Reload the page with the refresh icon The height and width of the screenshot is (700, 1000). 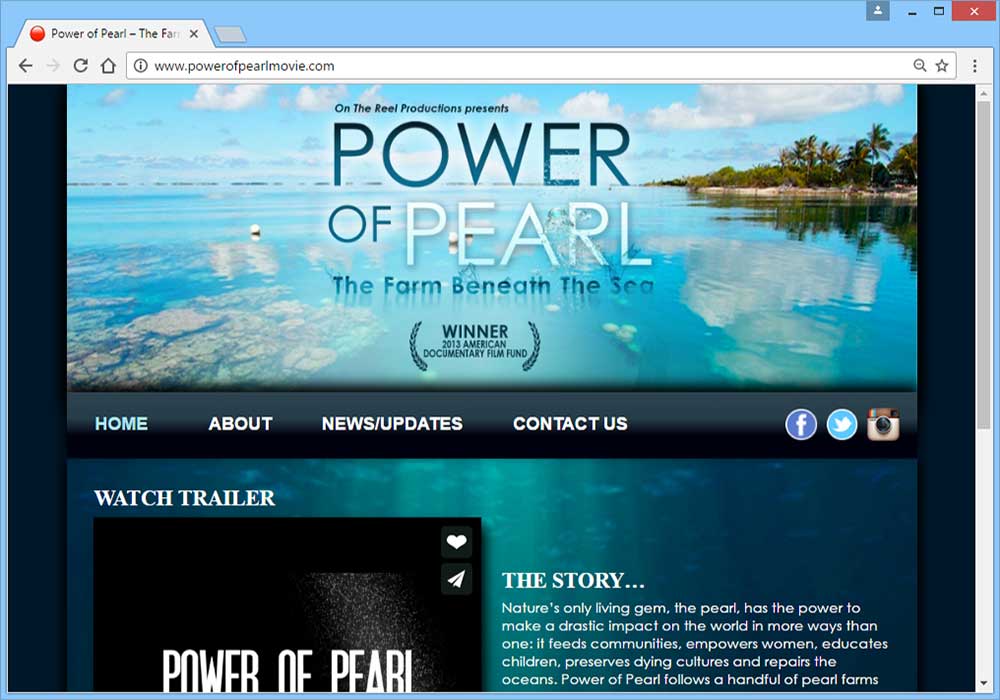click(80, 66)
